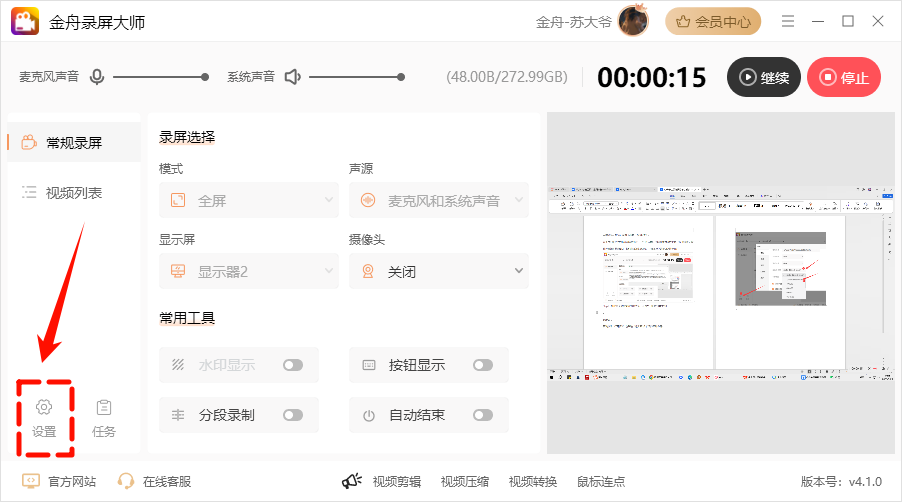
Task: Mute the system sound speaker icon
Action: (x=293, y=76)
